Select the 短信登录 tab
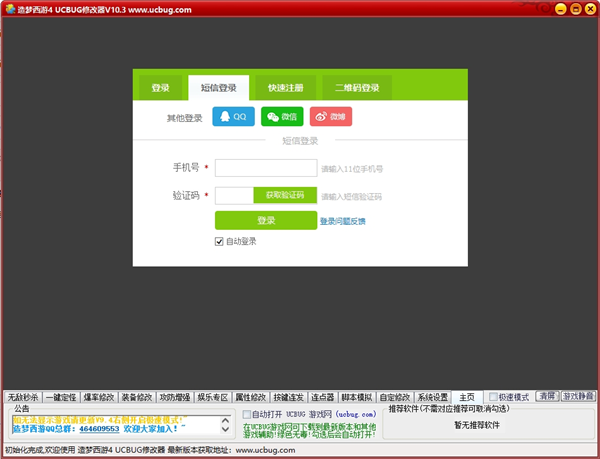 (218, 88)
